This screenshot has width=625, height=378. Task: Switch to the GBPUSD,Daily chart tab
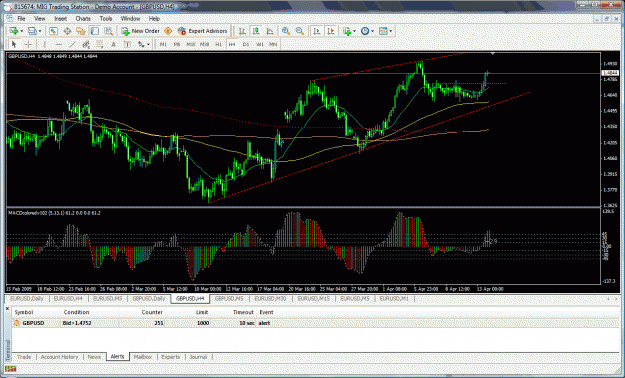(x=149, y=299)
